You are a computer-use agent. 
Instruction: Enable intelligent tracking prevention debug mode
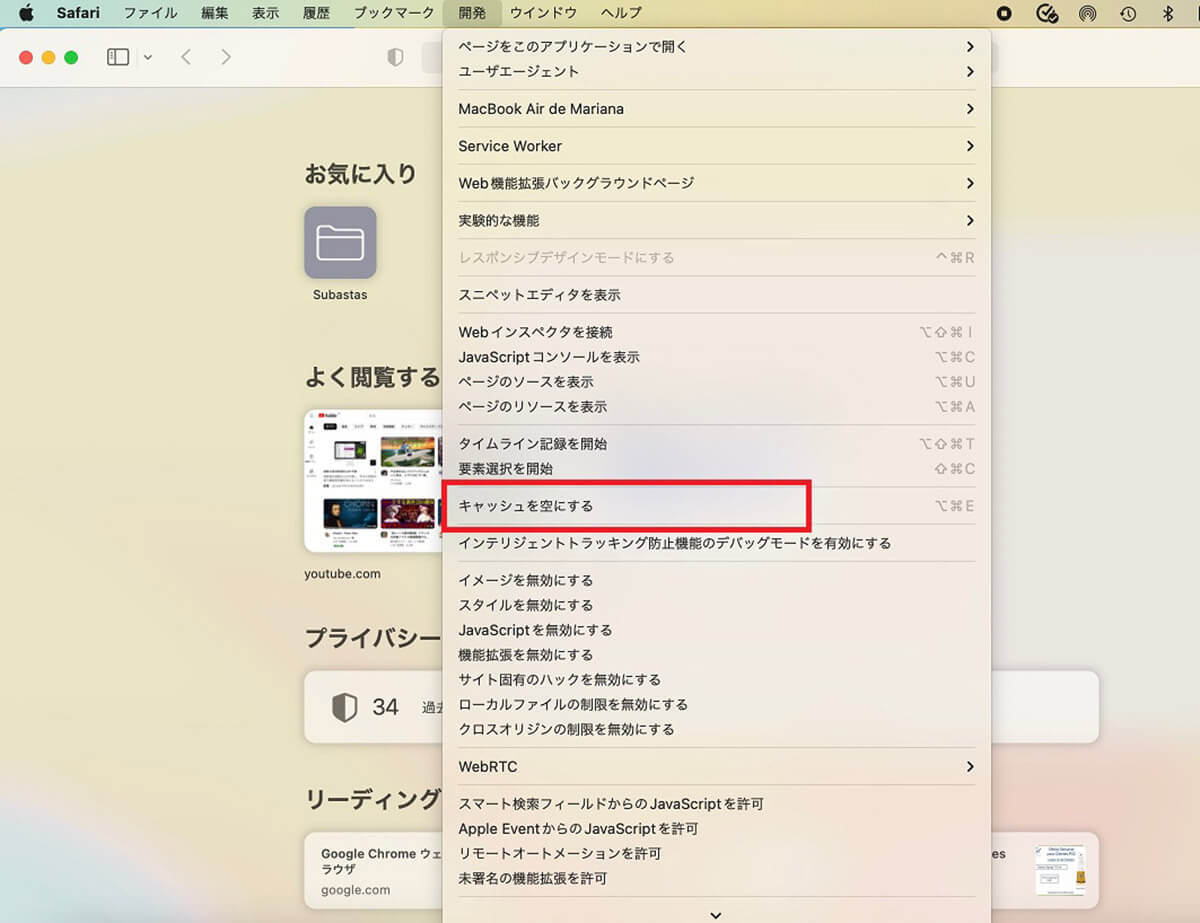pos(717,543)
